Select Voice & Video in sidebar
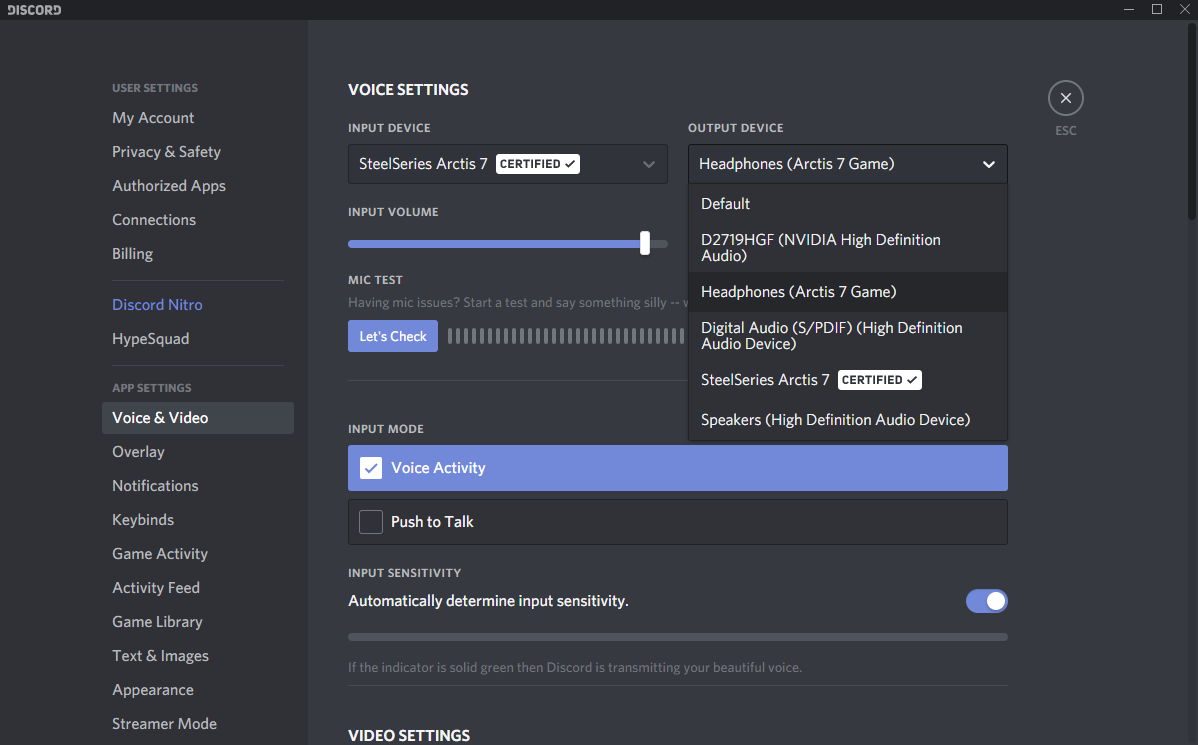Screen dimensions: 1198x745 click(x=198, y=418)
